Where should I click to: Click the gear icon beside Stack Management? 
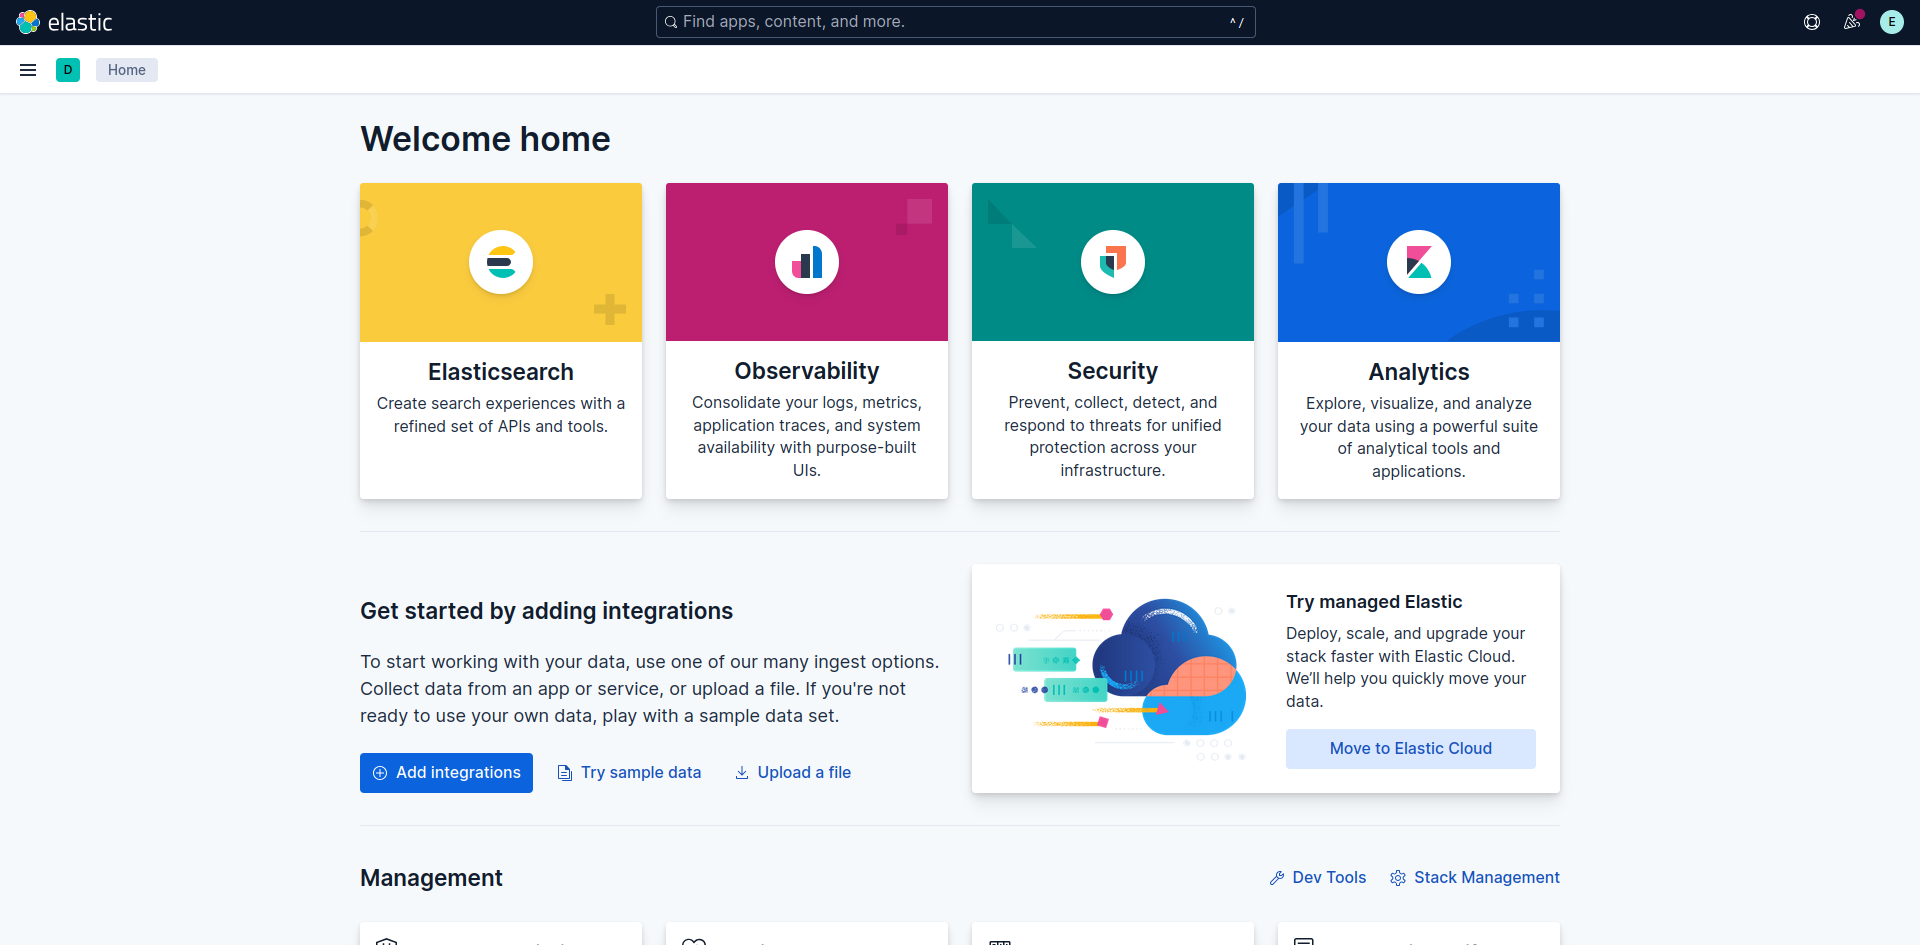[1398, 878]
